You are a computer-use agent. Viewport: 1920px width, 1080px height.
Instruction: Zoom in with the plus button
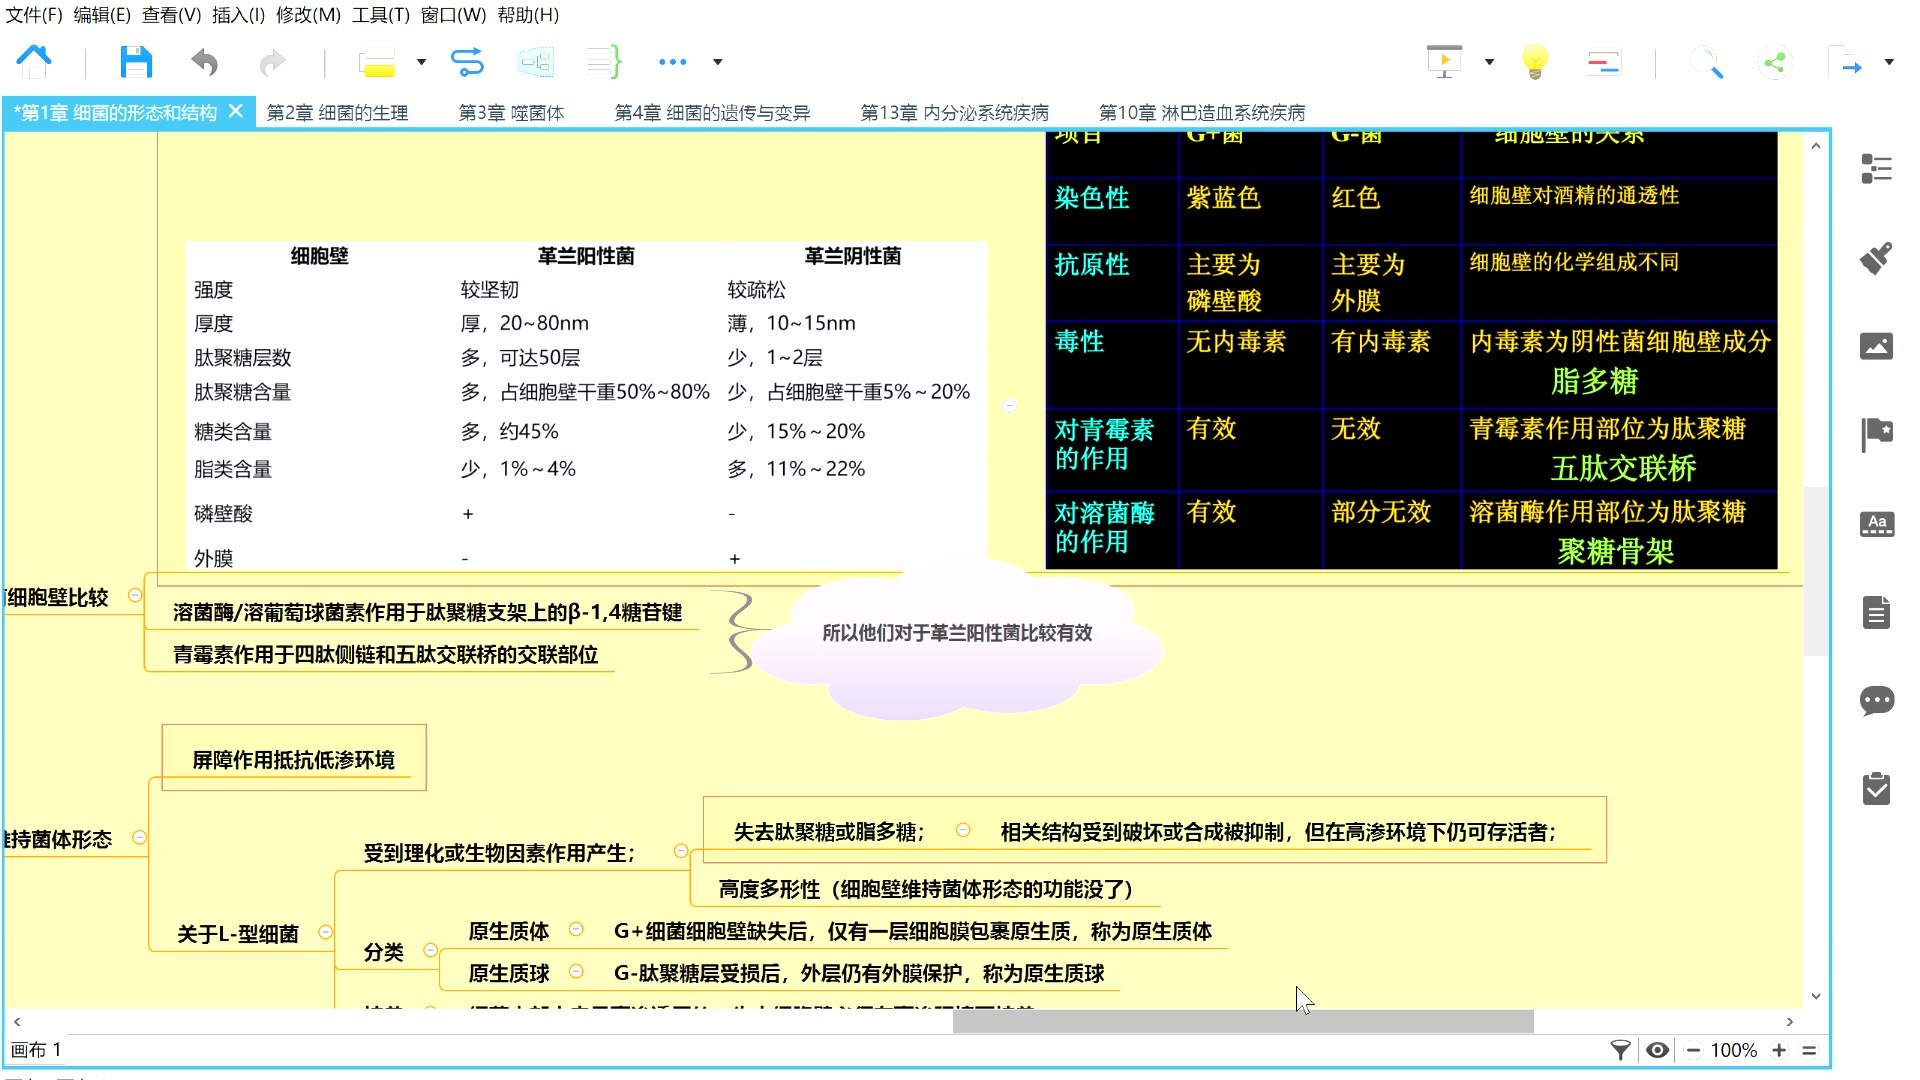(1779, 1050)
